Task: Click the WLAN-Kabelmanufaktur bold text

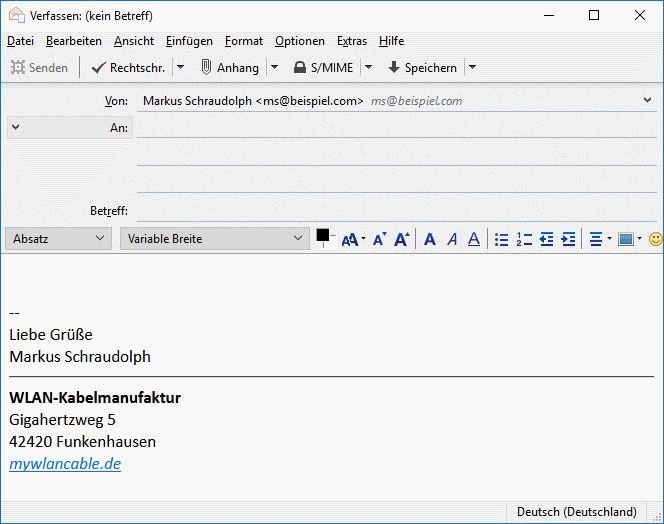Action: [x=95, y=398]
